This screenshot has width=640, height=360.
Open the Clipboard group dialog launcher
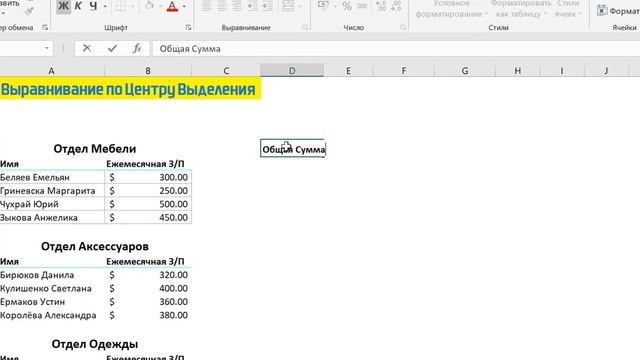tap(45, 28)
